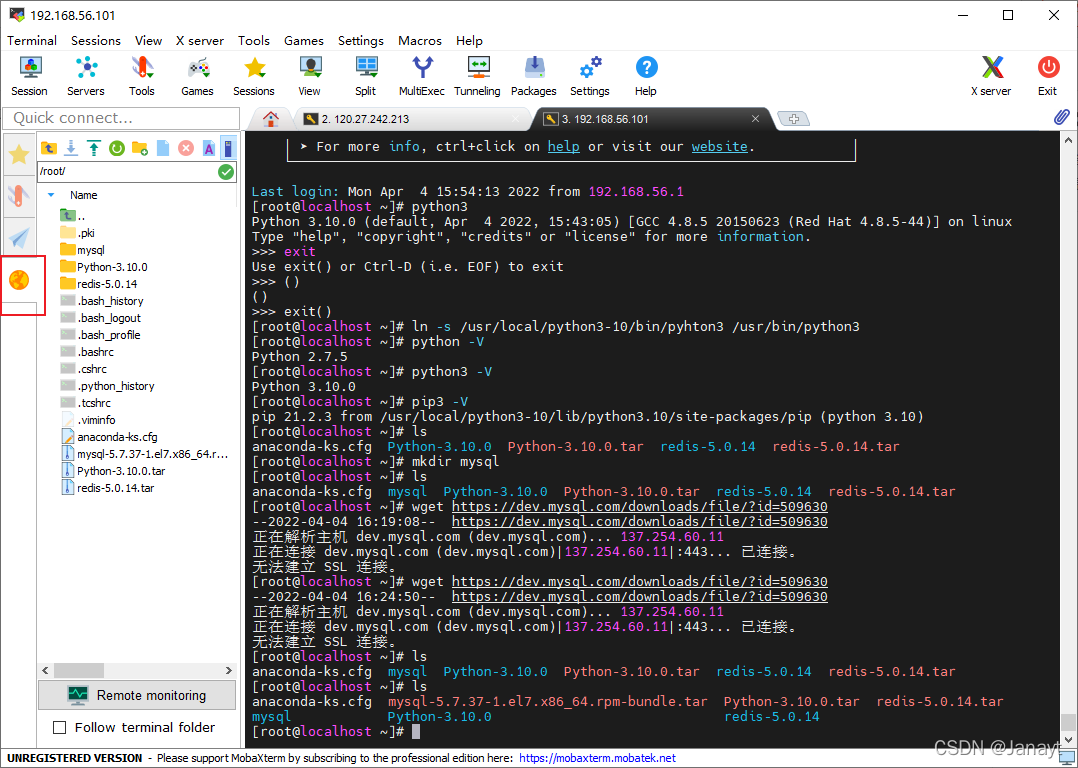Select the redis-5.0.14.tar file
1078x768 pixels.
click(x=115, y=488)
